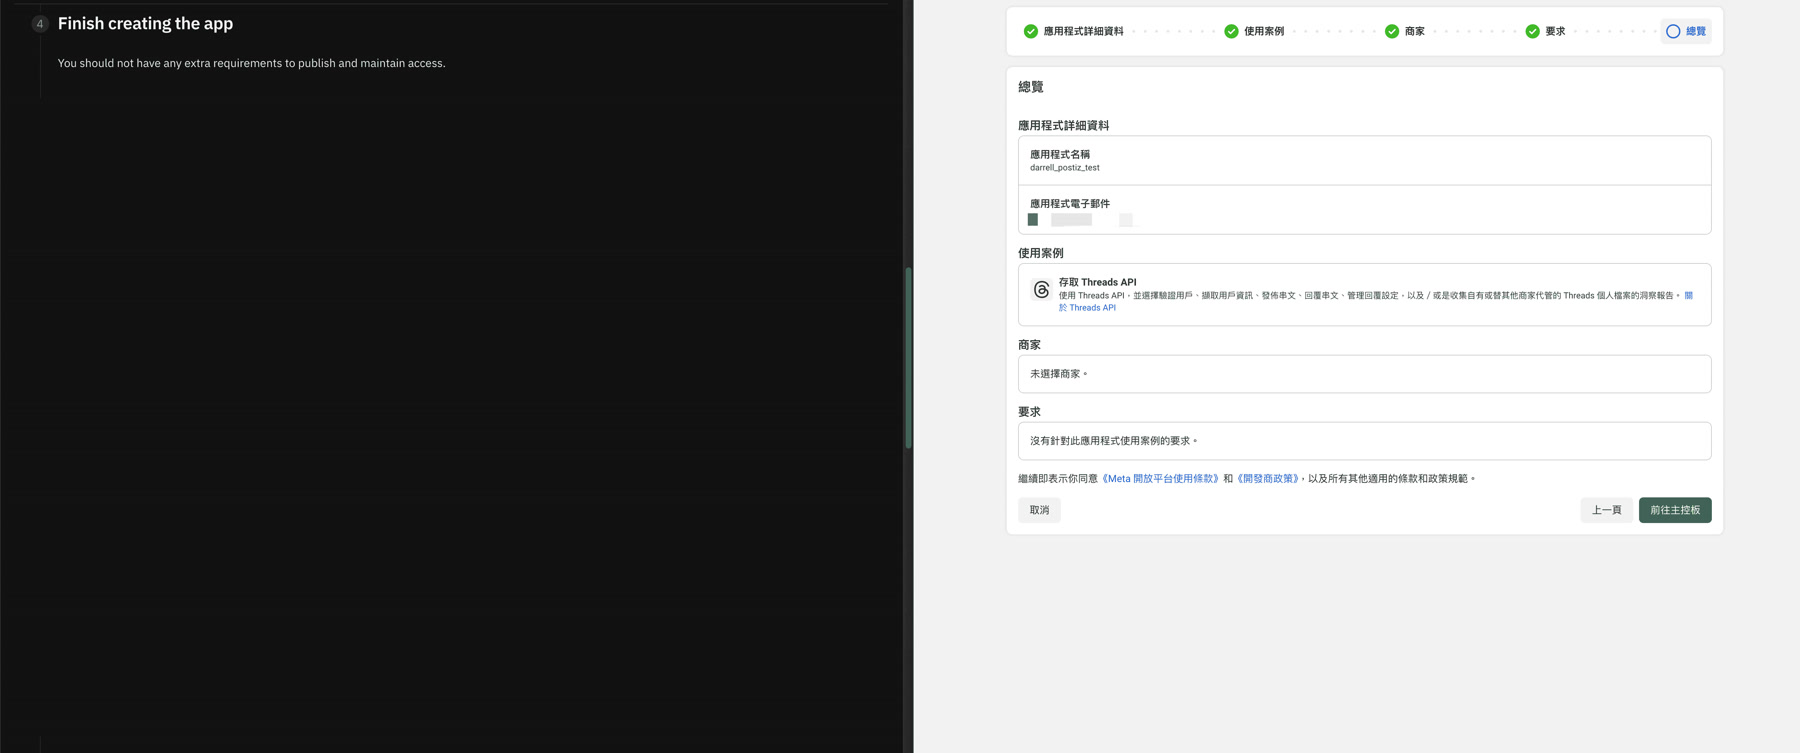Click the 前往主控板 button
This screenshot has height=753, width=1800.
pyautogui.click(x=1675, y=510)
